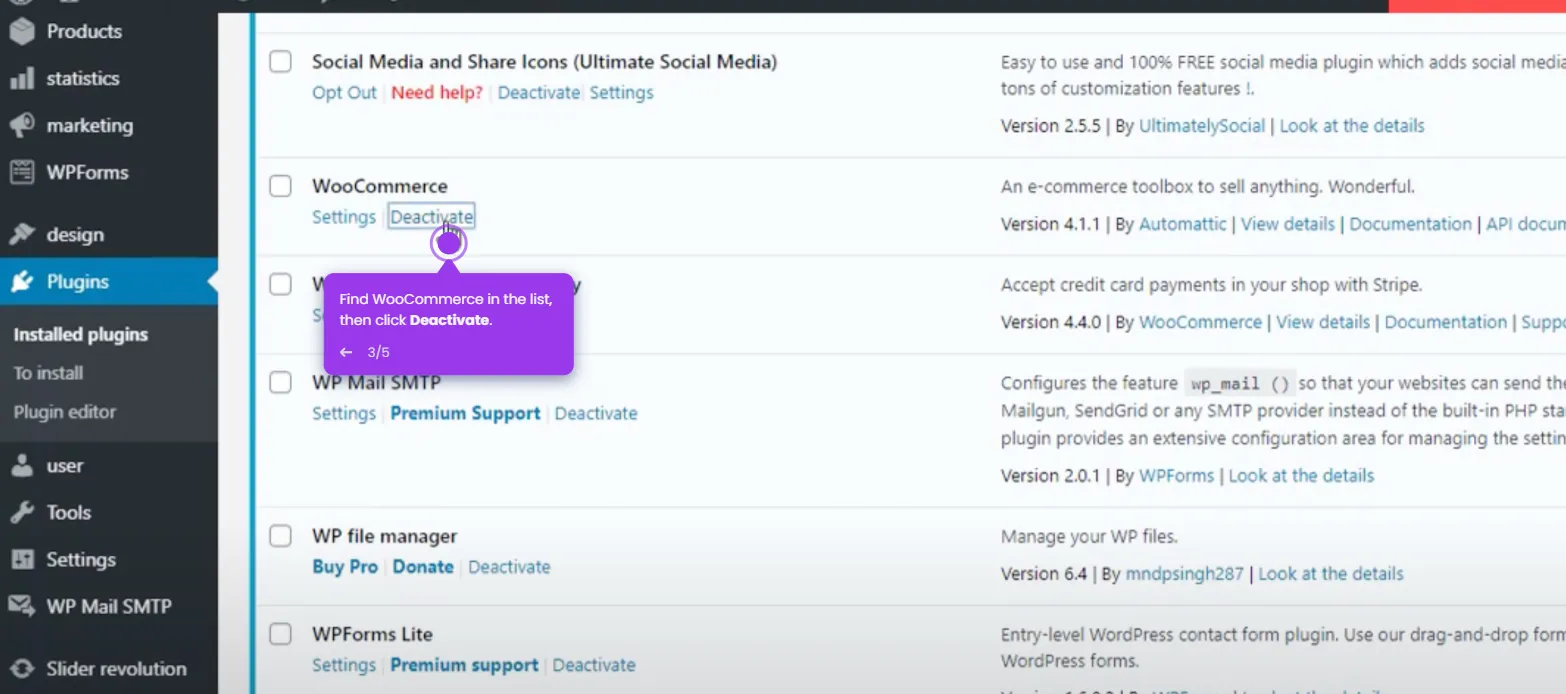Open WPForms Lite Settings link

pos(344,665)
